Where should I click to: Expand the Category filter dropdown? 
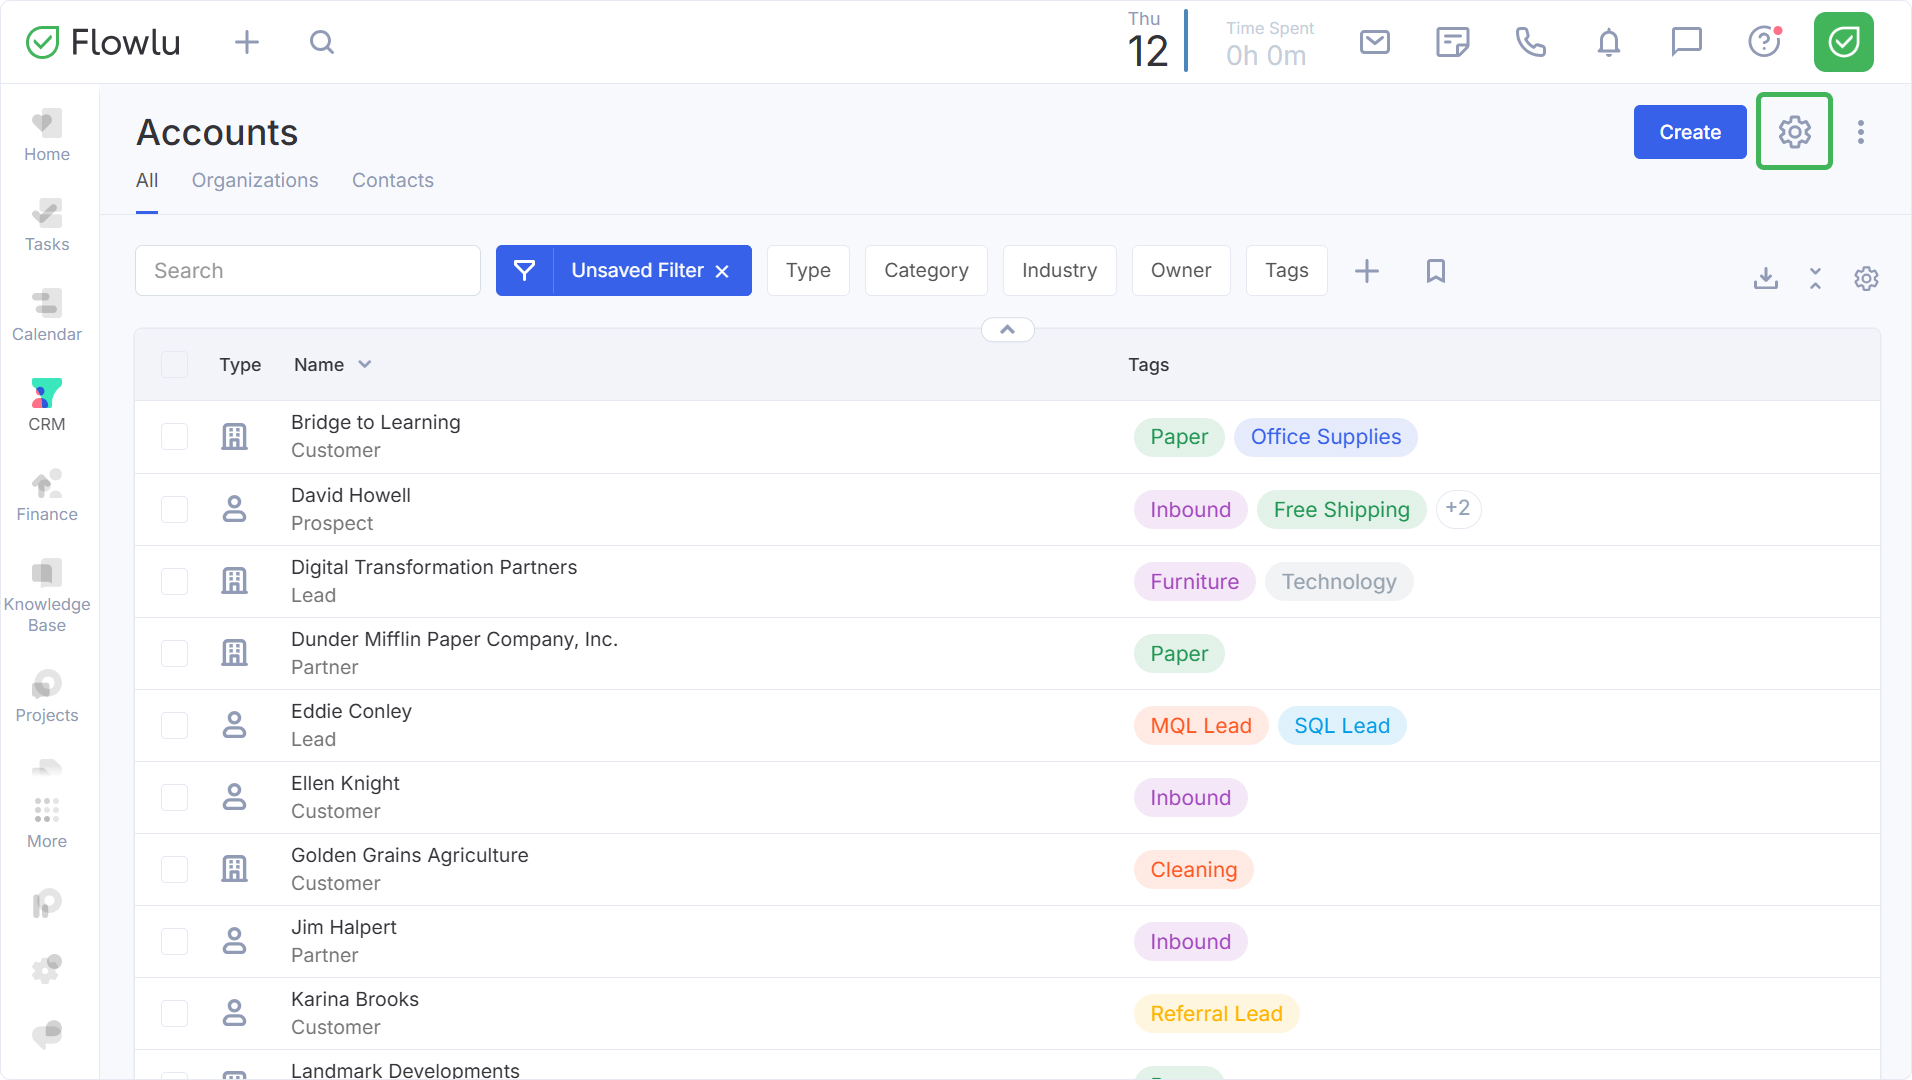pos(926,271)
